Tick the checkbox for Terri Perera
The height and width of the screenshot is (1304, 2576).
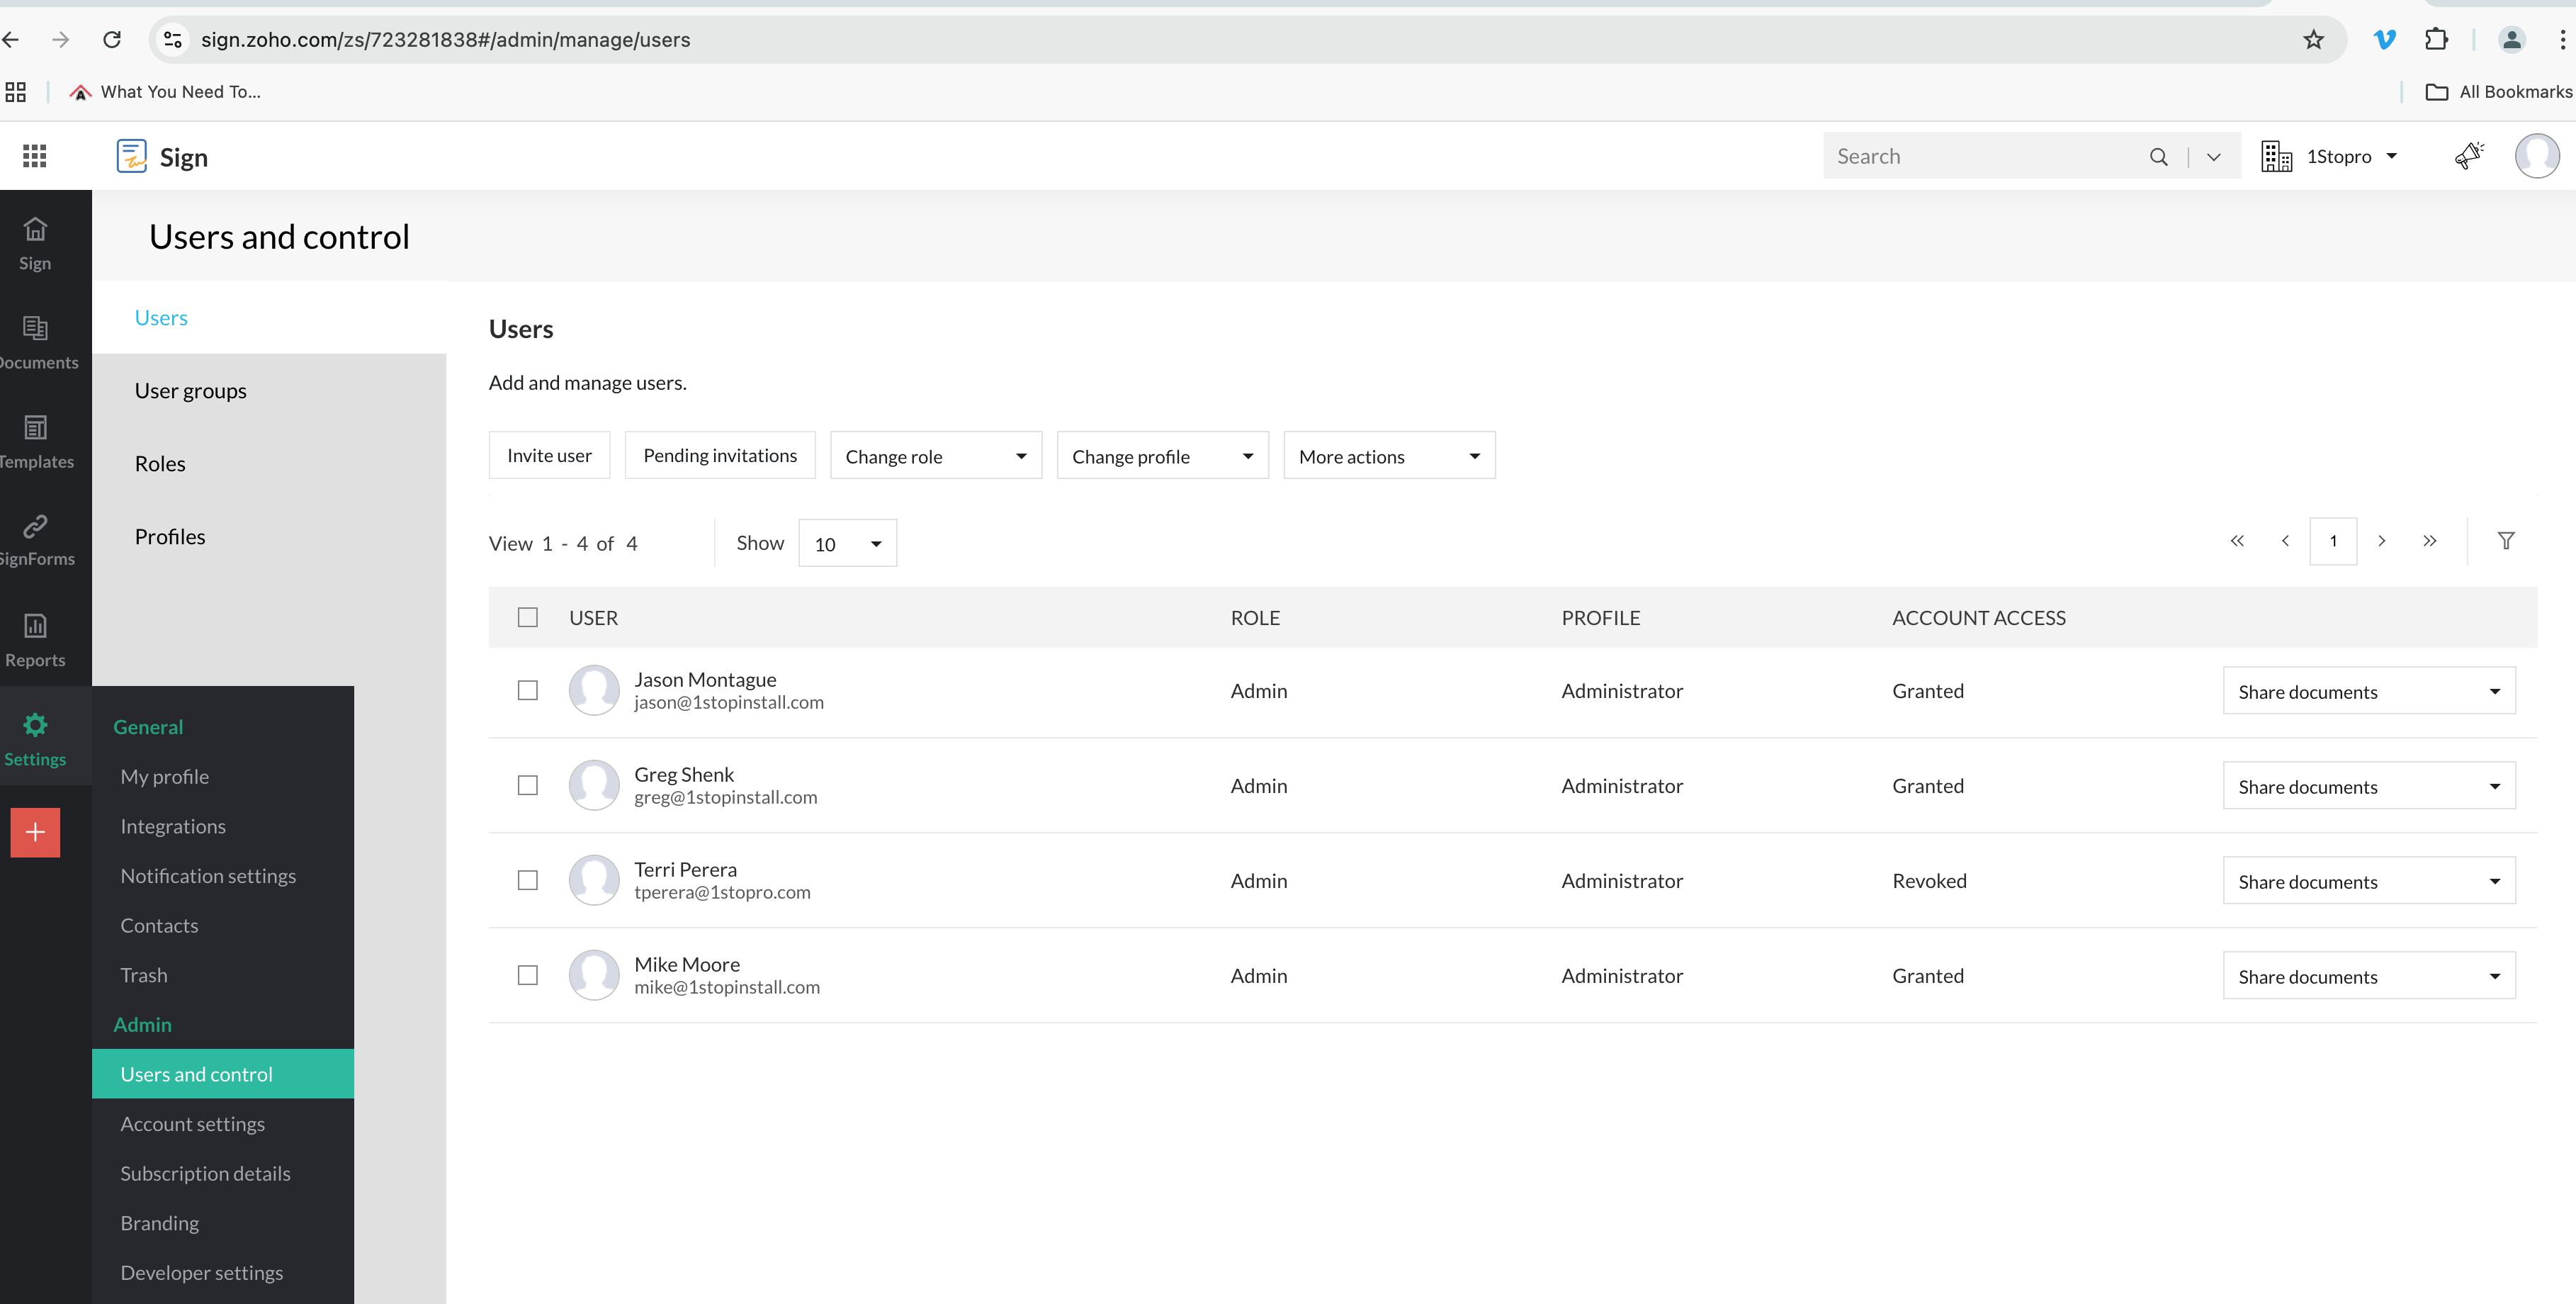pos(527,881)
